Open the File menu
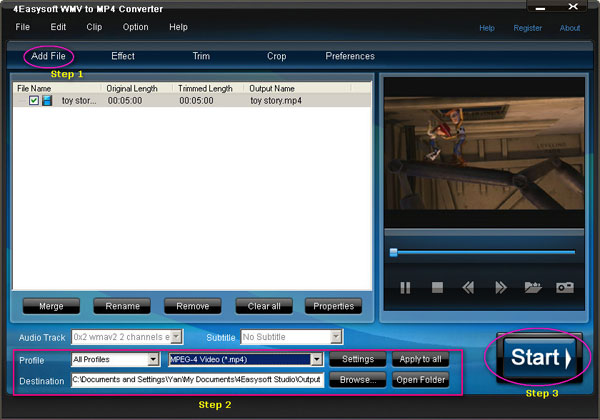This screenshot has width=600, height=420. coord(23,27)
